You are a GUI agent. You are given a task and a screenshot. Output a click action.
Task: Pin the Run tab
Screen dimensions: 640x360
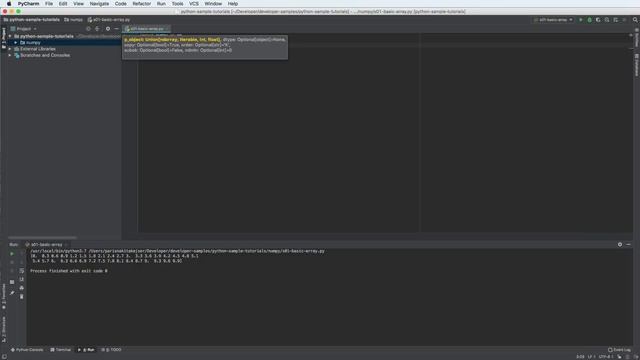[12, 293]
